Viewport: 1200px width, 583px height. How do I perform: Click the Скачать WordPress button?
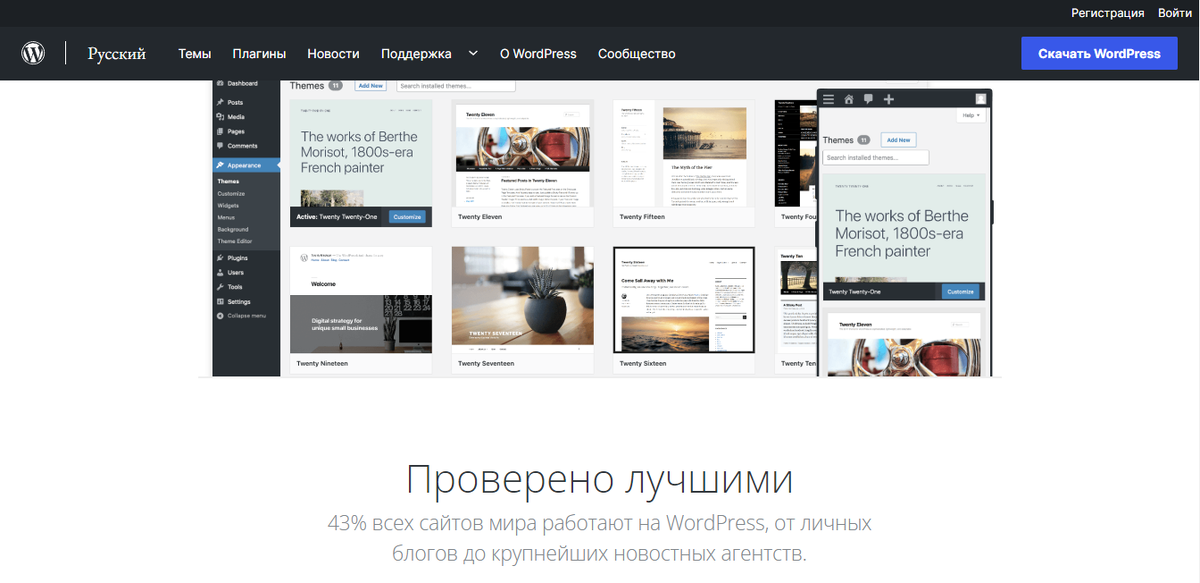pyautogui.click(x=1099, y=53)
